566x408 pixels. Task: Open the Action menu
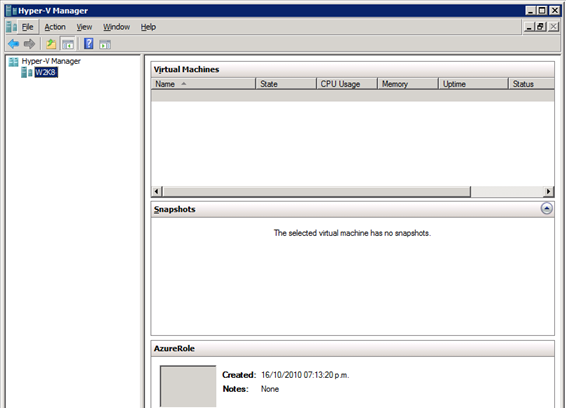pos(55,27)
